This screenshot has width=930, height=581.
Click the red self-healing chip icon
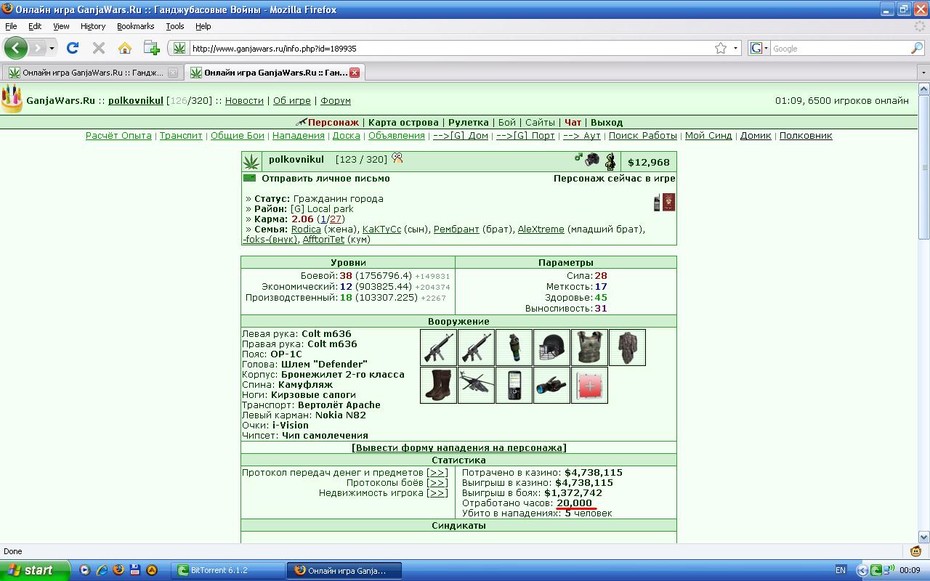[590, 385]
